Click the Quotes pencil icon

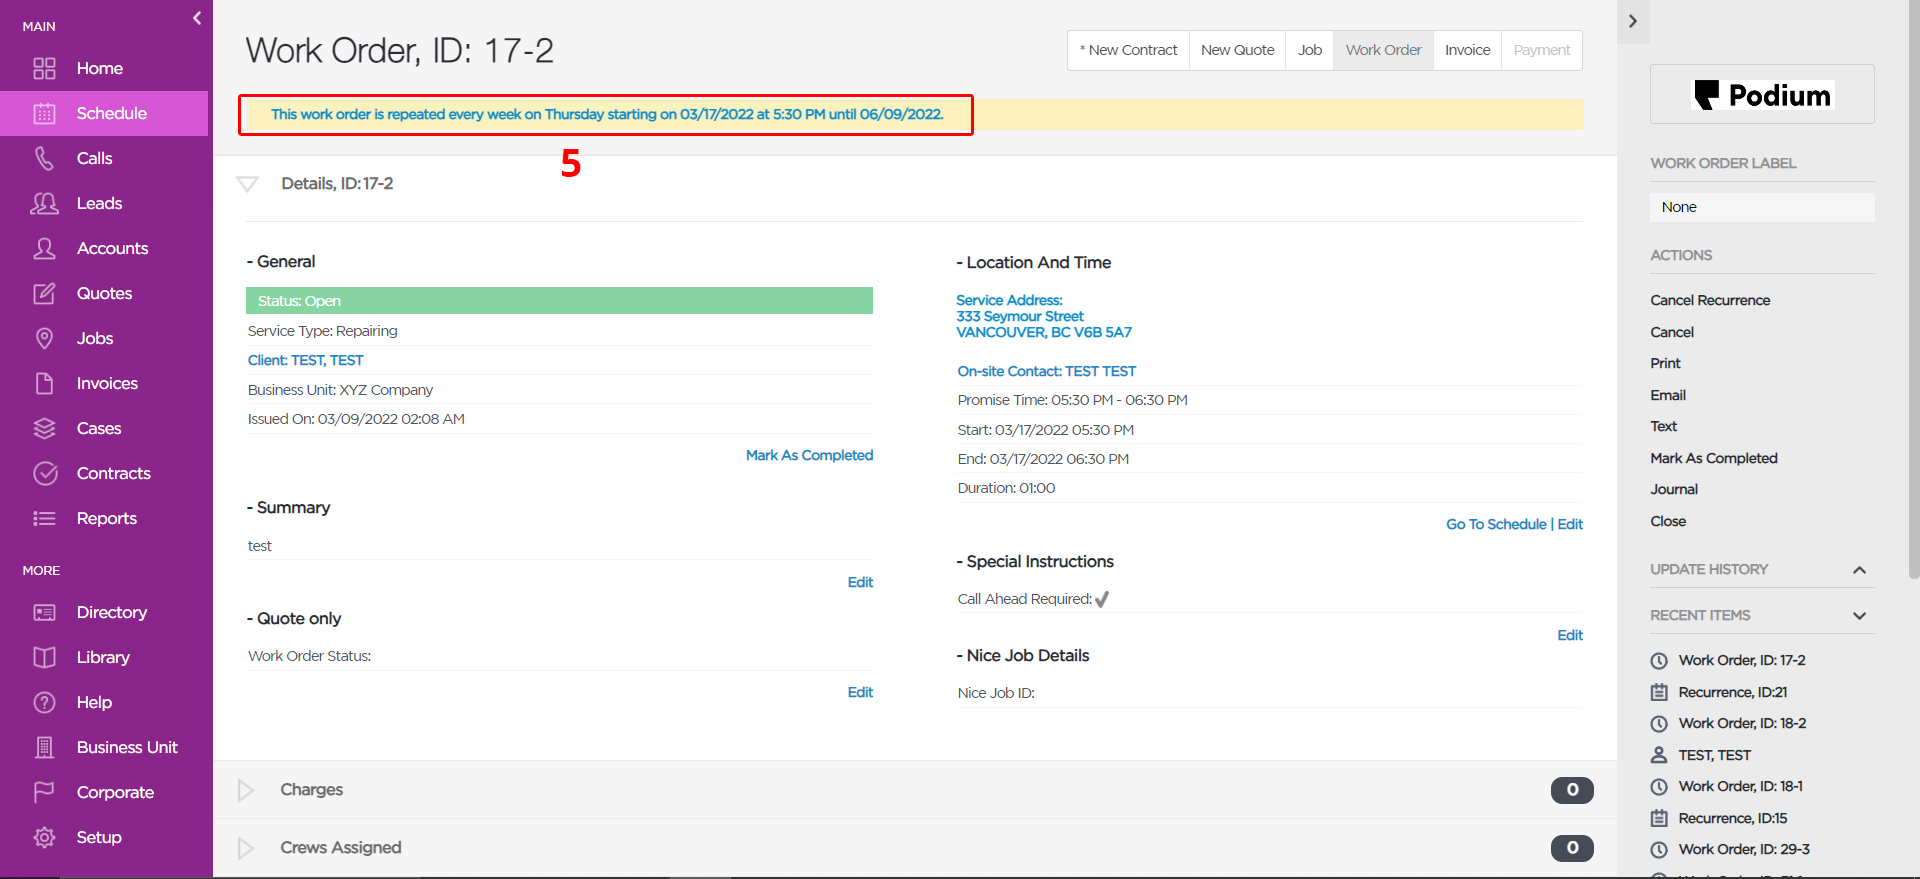44,293
